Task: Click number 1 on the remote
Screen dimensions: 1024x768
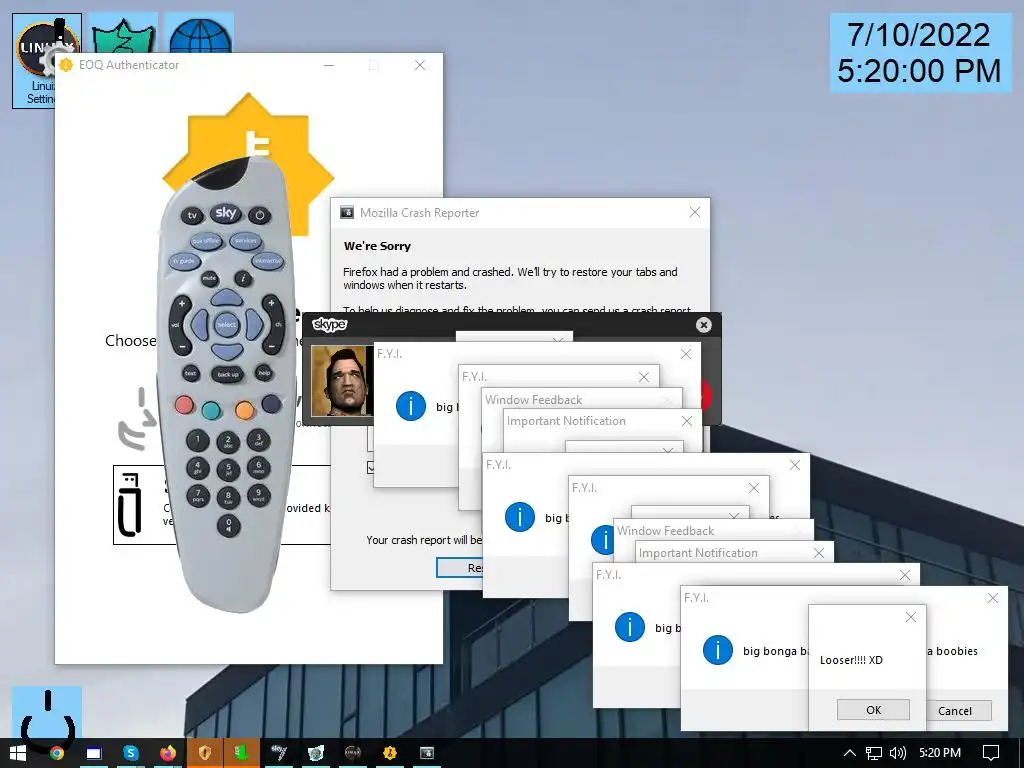Action: [x=197, y=440]
